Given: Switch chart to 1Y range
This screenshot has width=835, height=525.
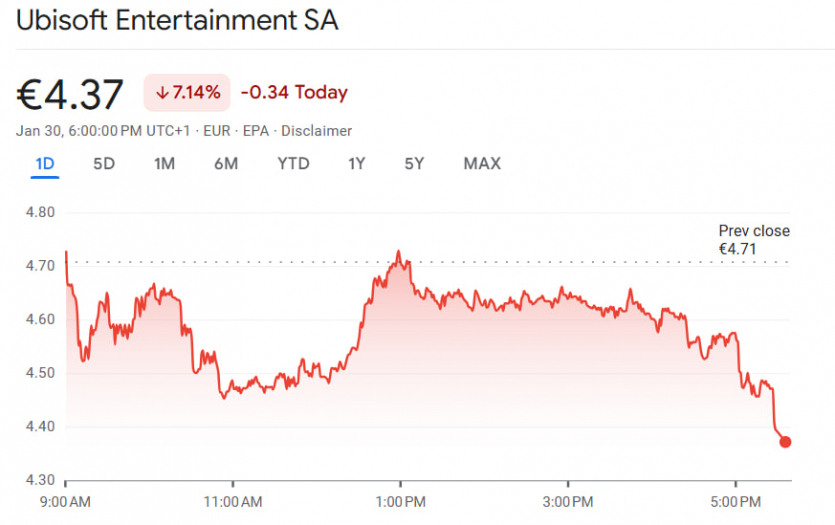Looking at the screenshot, I should point(356,164).
